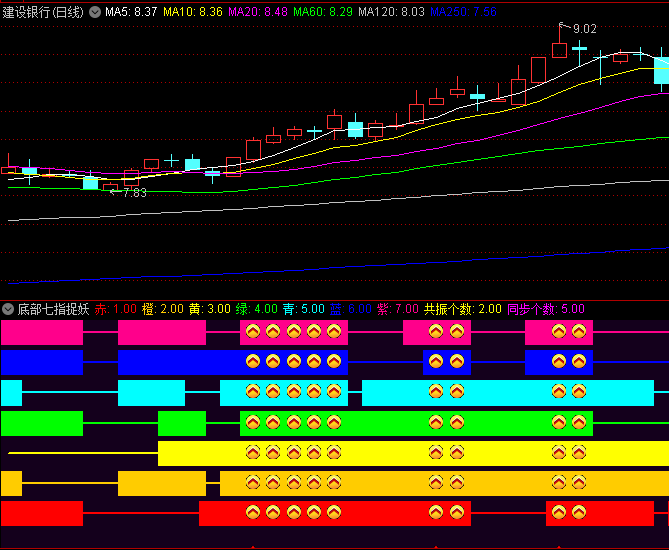
Task: Select the MA60: 8.29 label
Action: point(323,12)
